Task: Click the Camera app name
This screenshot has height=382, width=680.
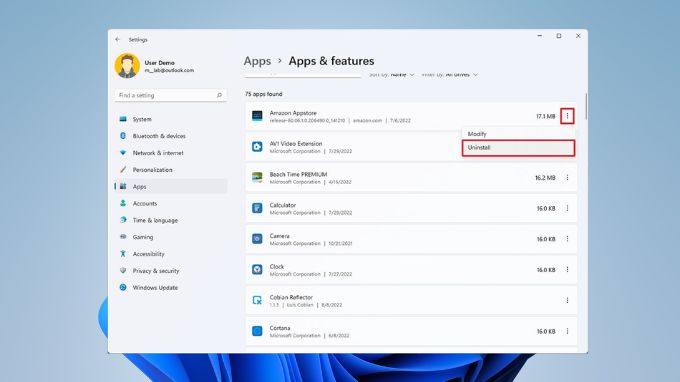Action: point(279,236)
